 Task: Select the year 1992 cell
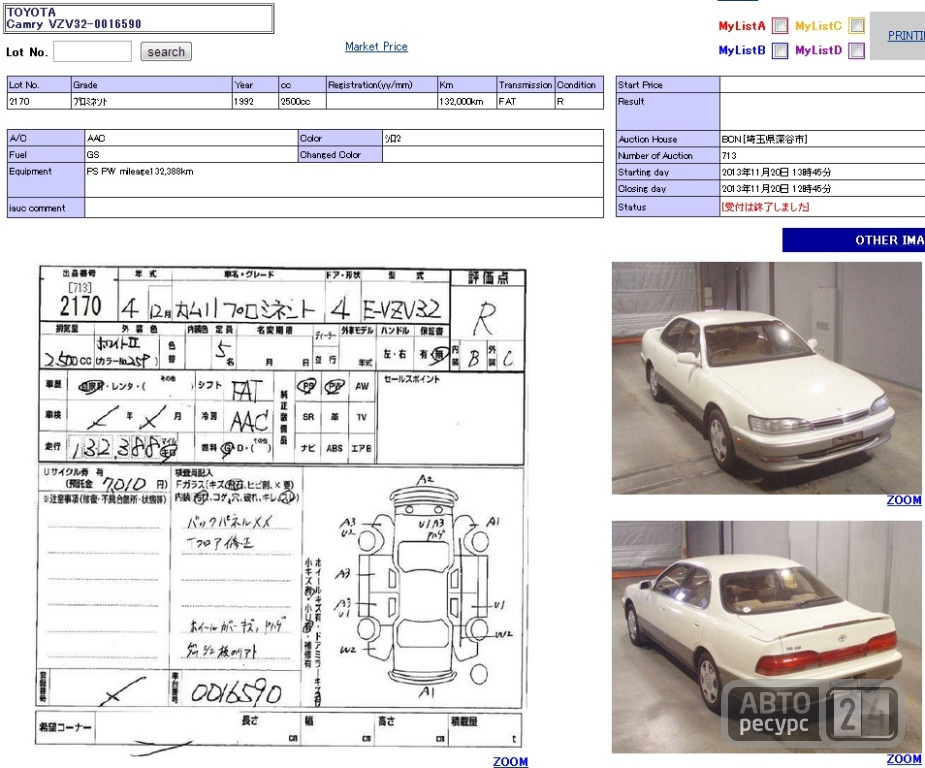click(x=255, y=101)
